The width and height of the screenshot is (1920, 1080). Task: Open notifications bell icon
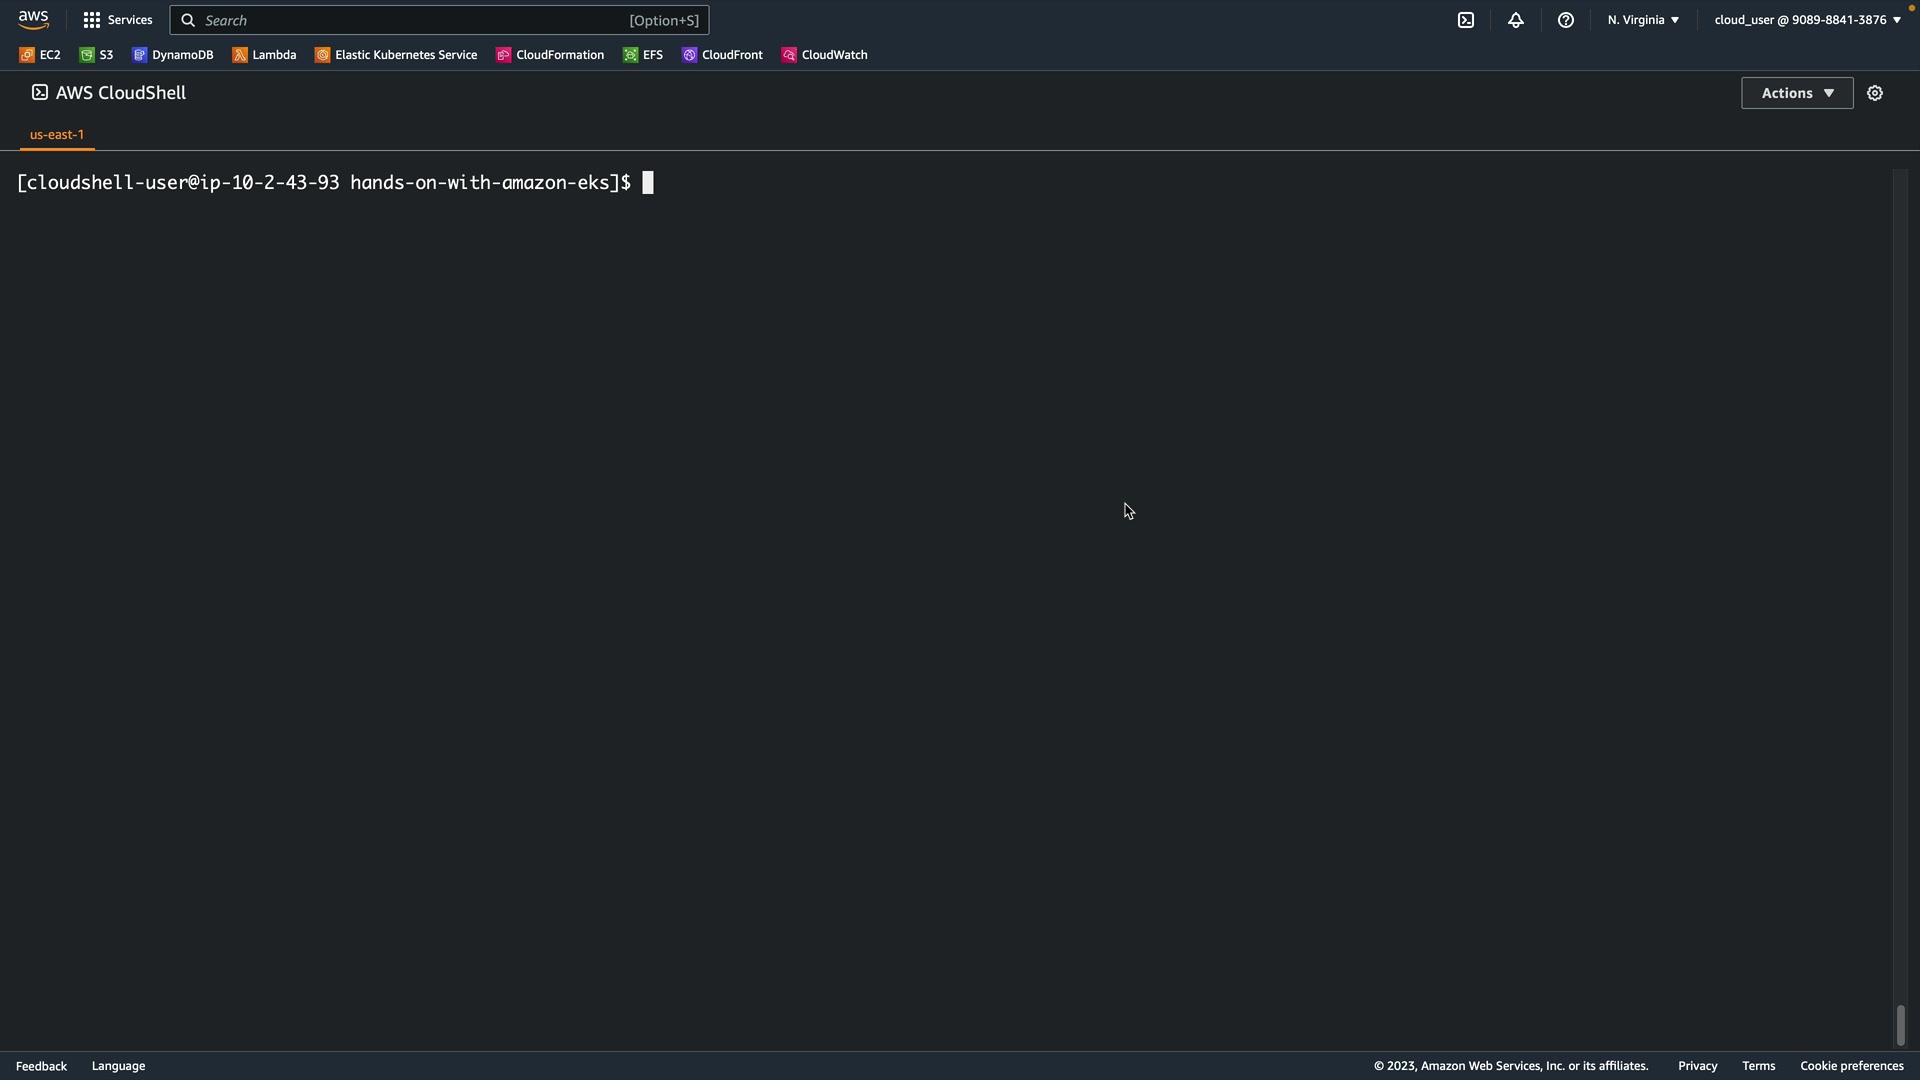coord(1516,20)
